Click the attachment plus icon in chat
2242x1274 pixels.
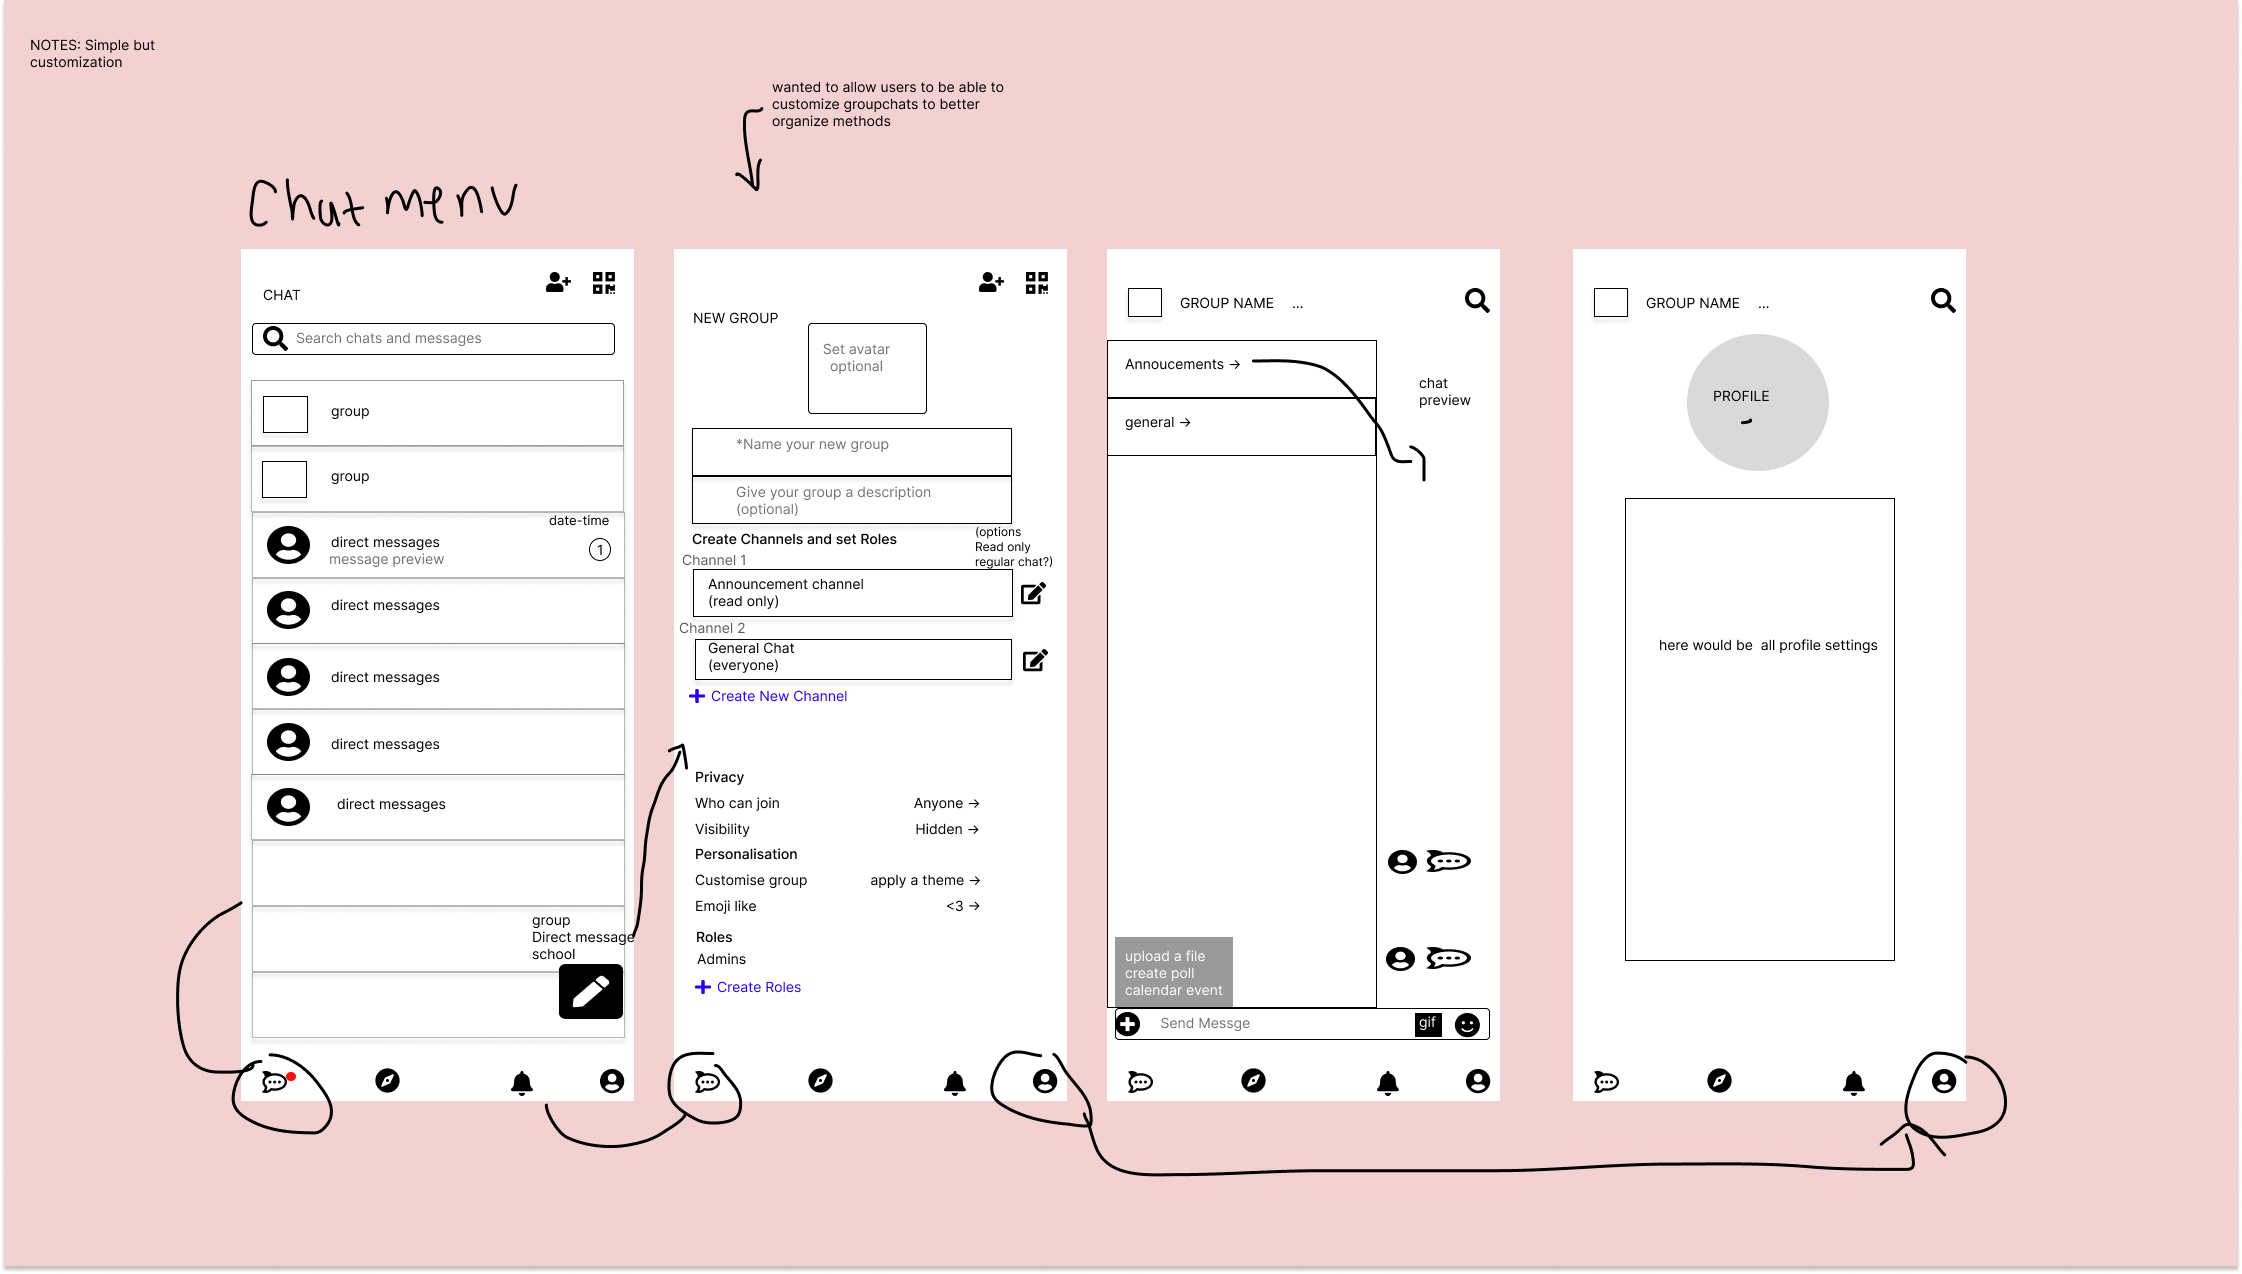(x=1129, y=1023)
